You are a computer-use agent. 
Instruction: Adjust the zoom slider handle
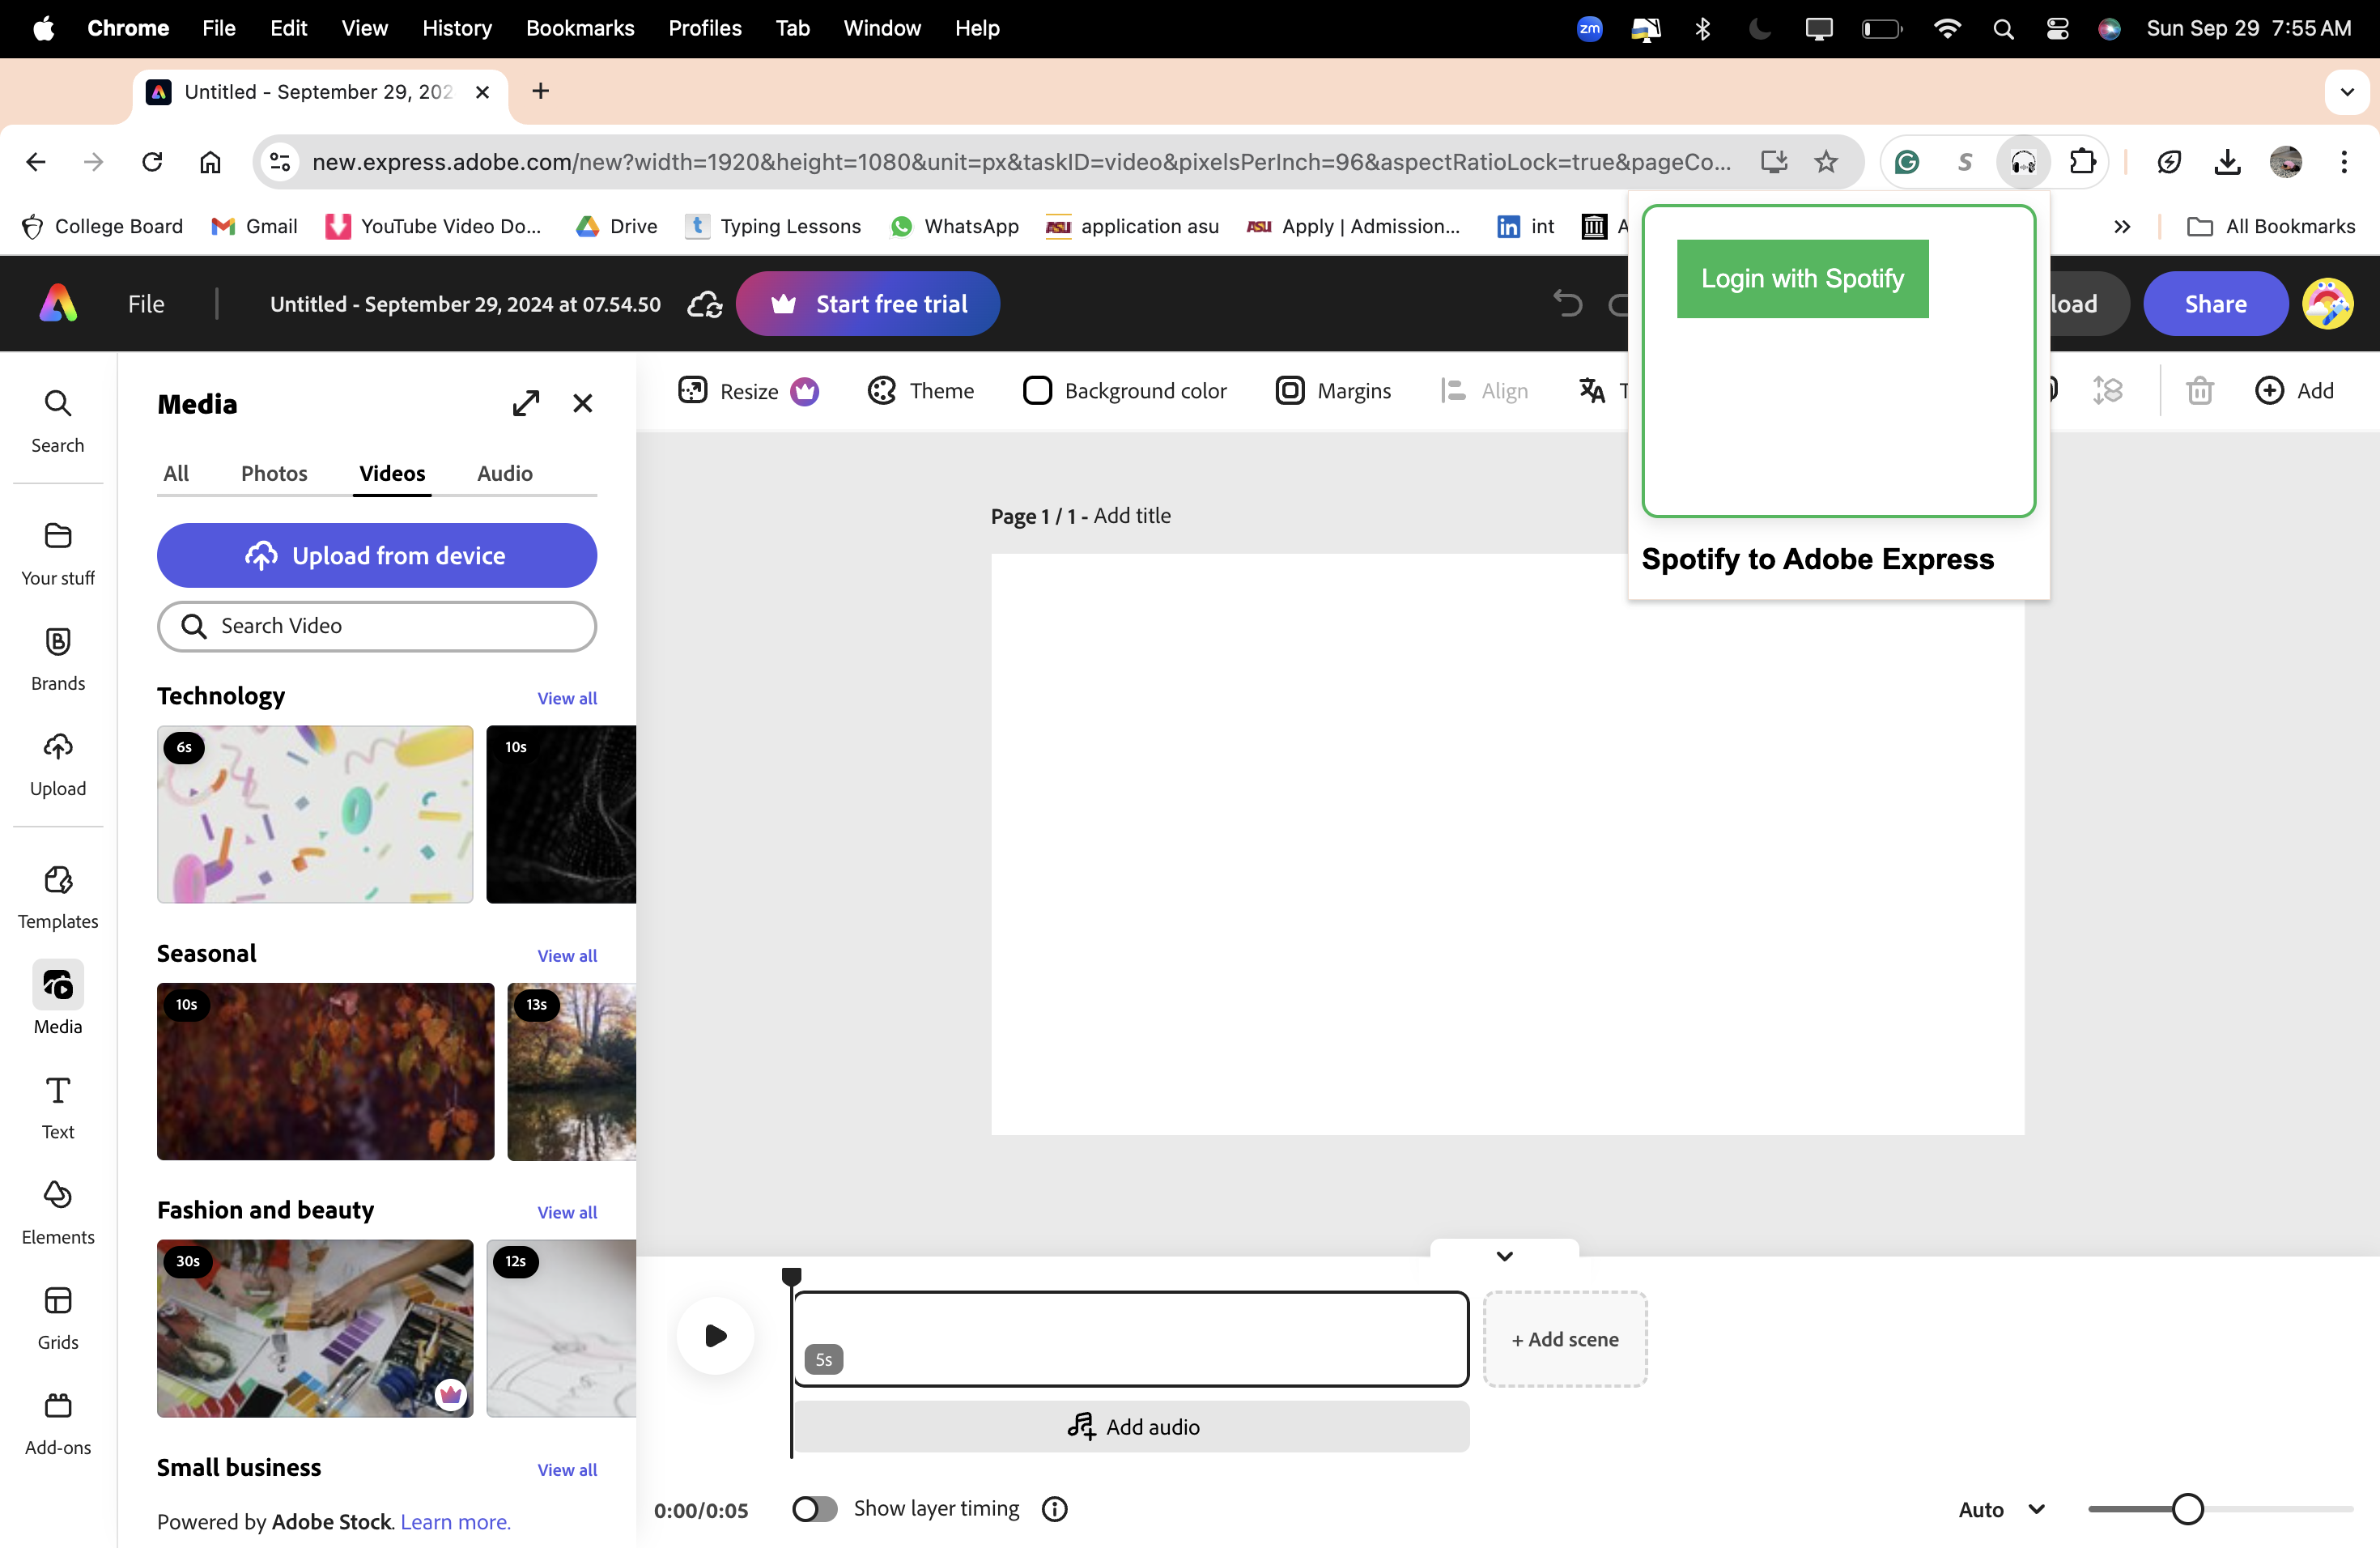2188,1509
